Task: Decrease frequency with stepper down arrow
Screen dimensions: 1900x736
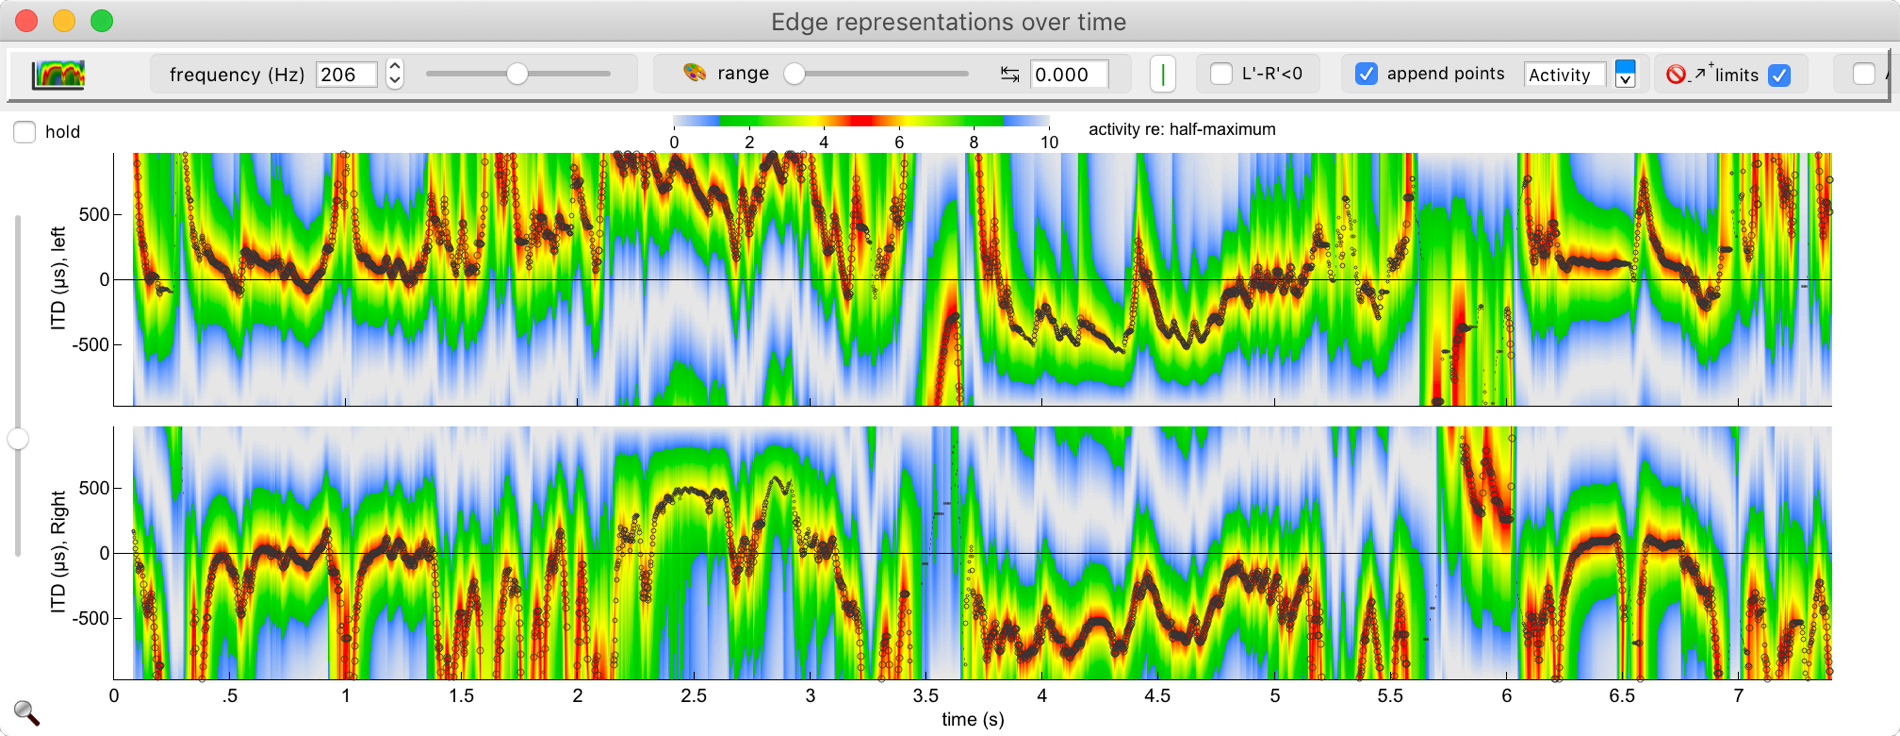Action: tap(395, 81)
